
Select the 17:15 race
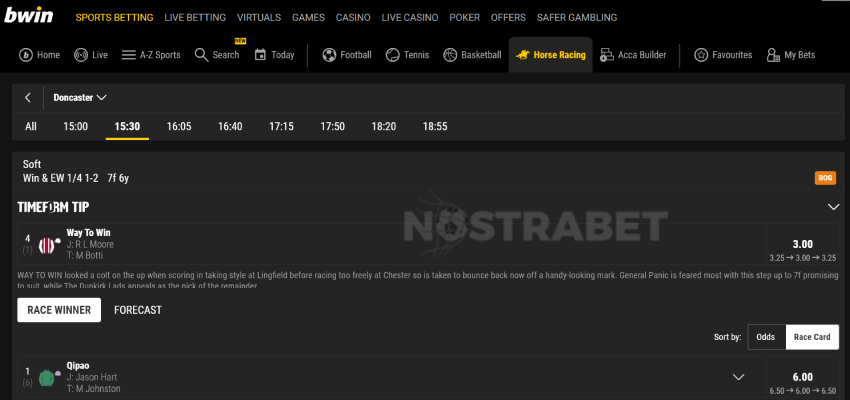281,127
